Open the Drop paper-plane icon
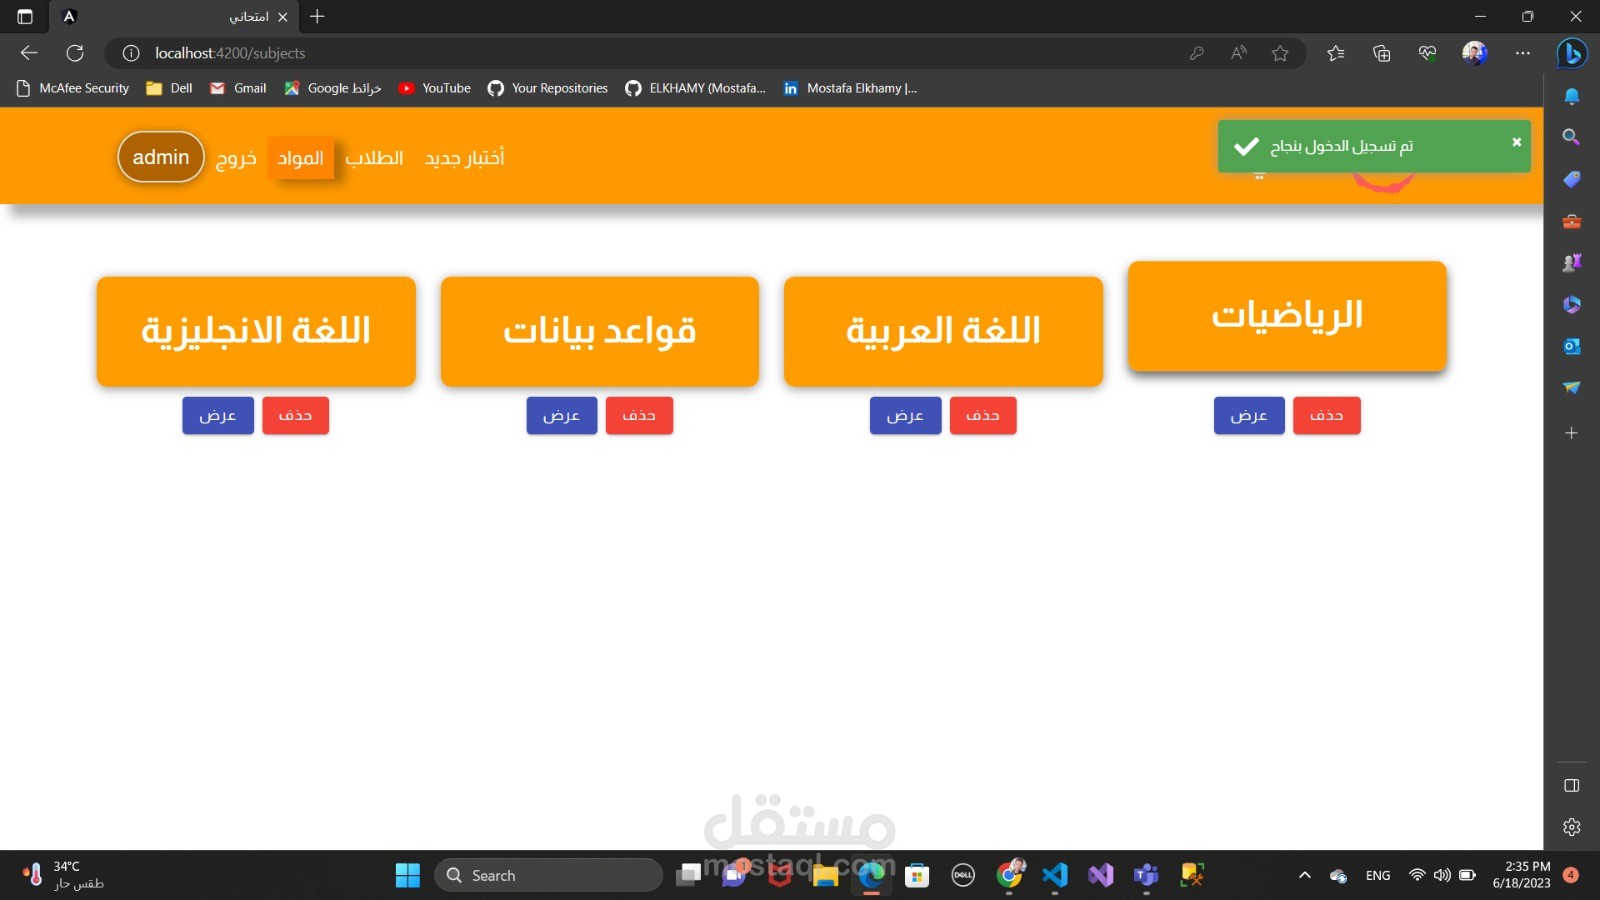Viewport: 1600px width, 900px height. coord(1572,387)
